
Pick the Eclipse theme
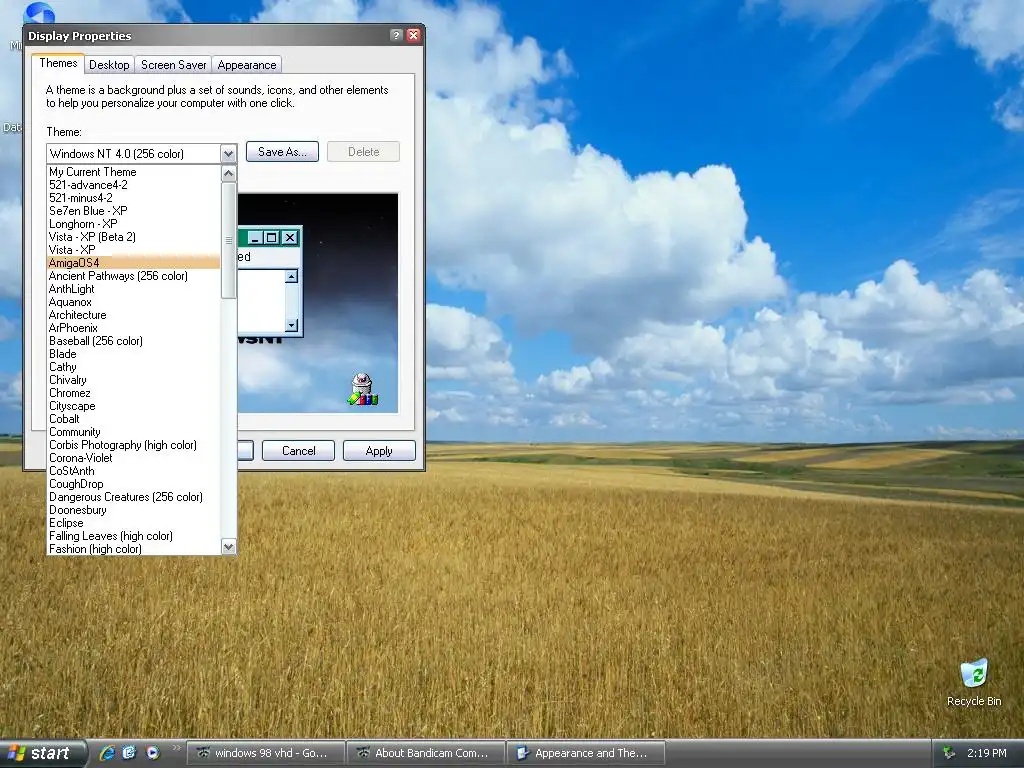133,523
